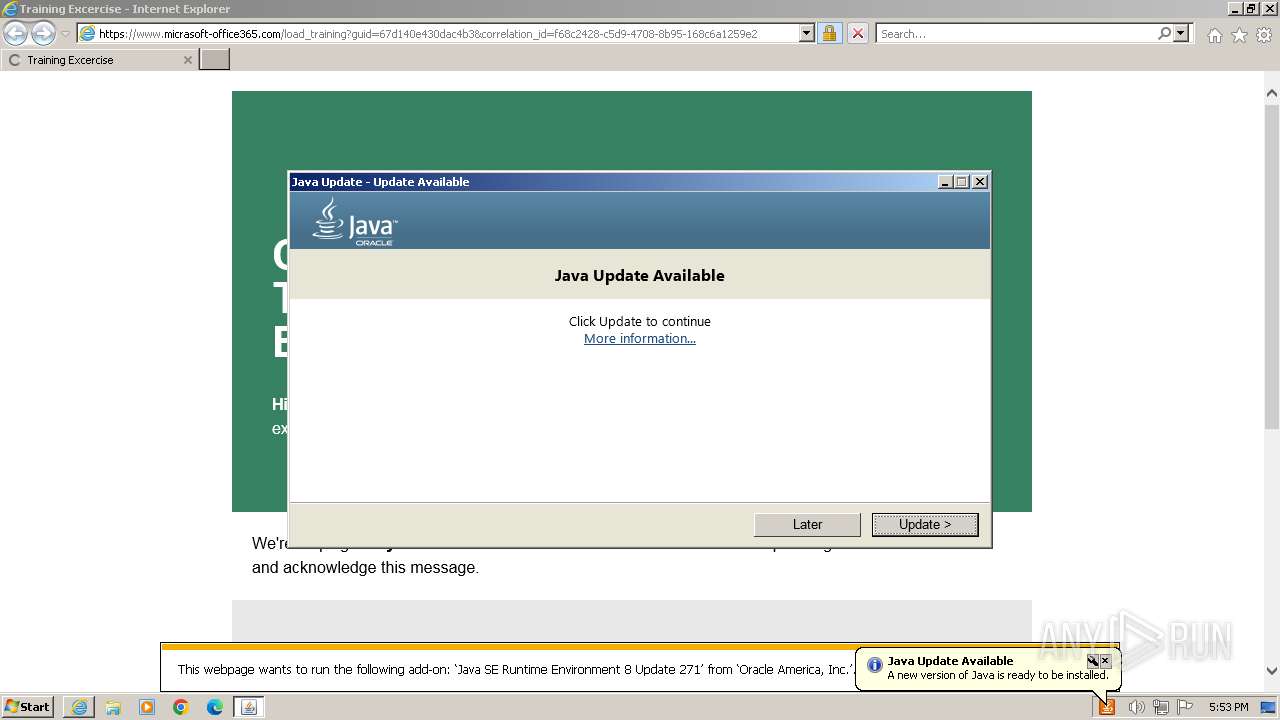Open the Action Center flag icon
This screenshot has width=1280, height=720.
[1185, 707]
